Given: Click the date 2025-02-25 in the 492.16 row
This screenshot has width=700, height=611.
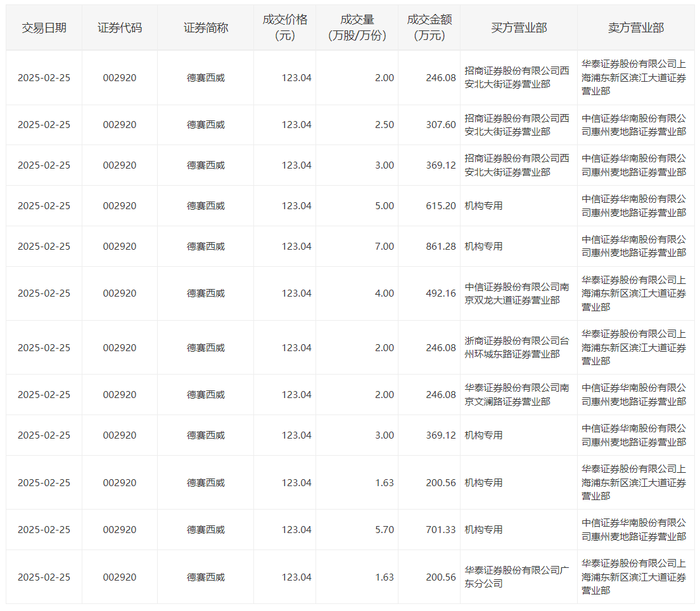Looking at the screenshot, I should (x=44, y=293).
